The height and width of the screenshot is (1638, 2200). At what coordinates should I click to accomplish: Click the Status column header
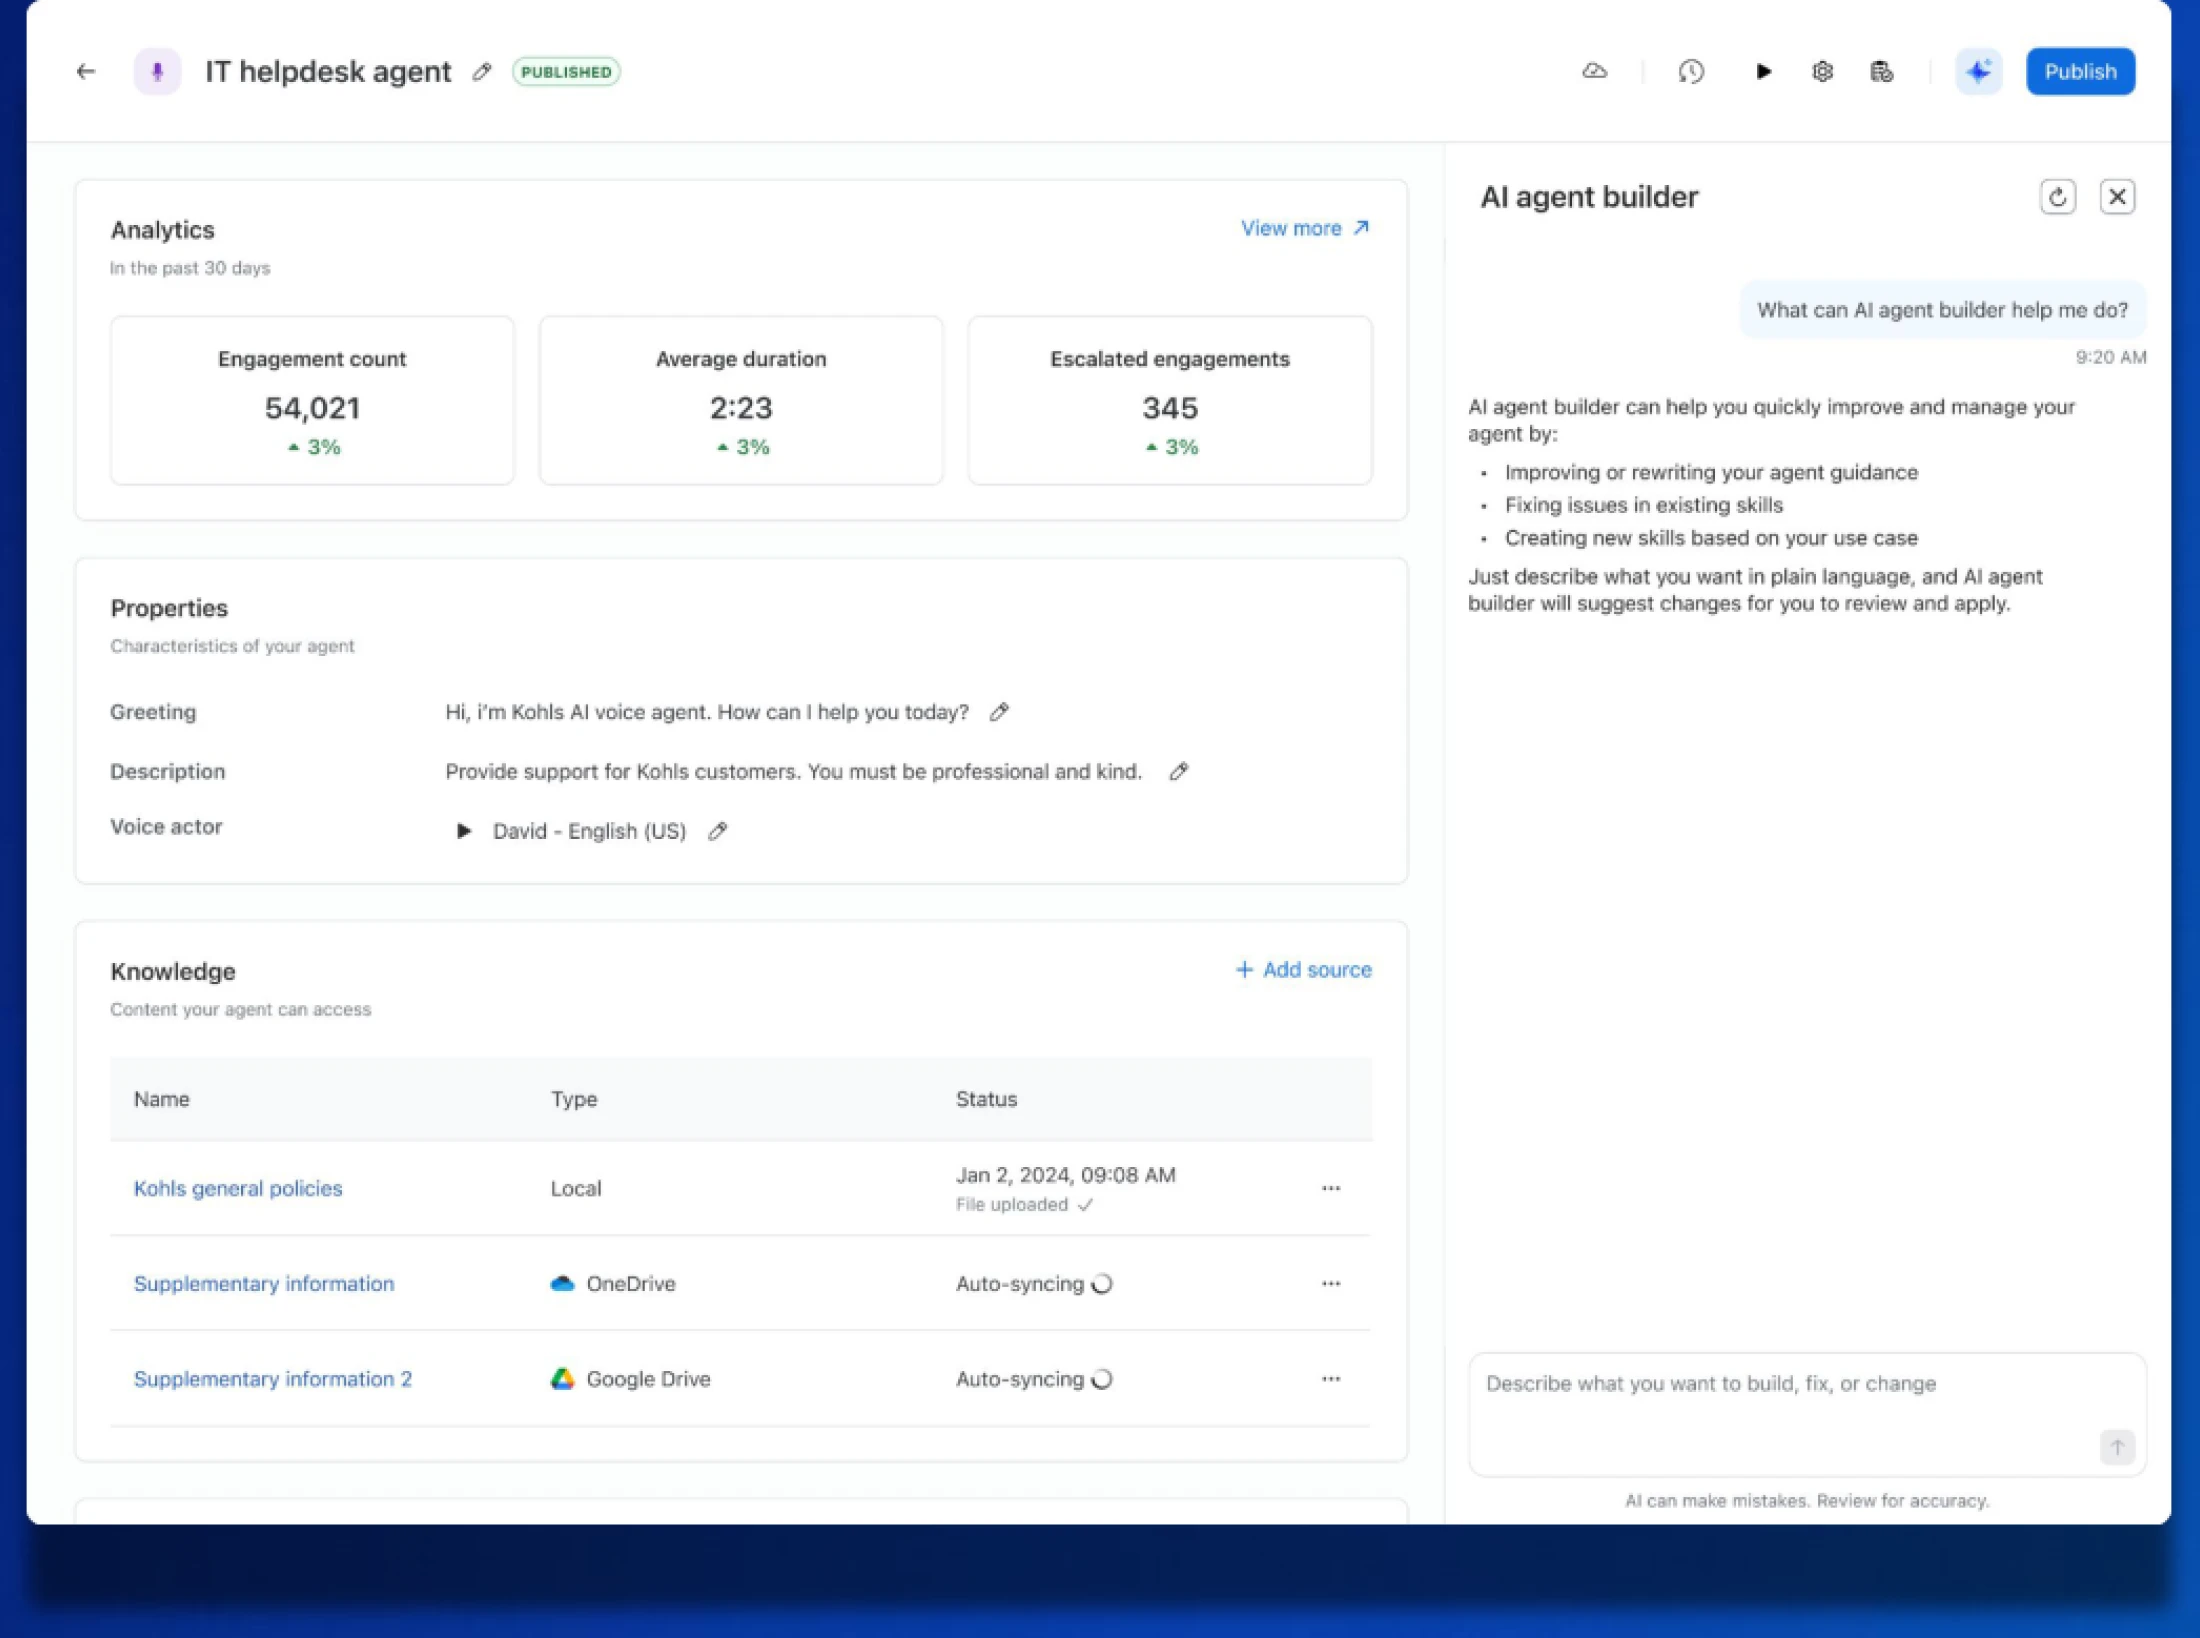(x=986, y=1099)
